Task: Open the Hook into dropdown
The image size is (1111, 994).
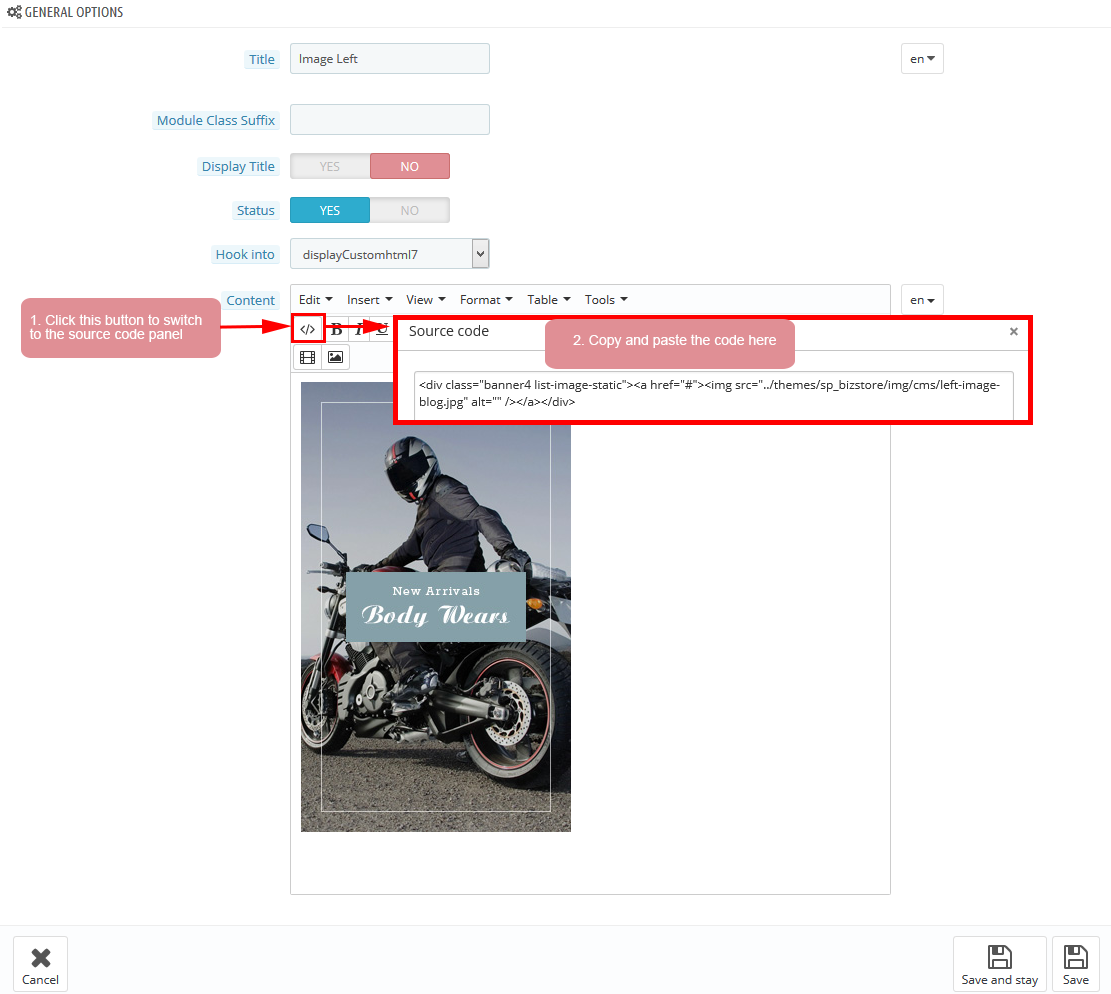Action: pyautogui.click(x=390, y=254)
